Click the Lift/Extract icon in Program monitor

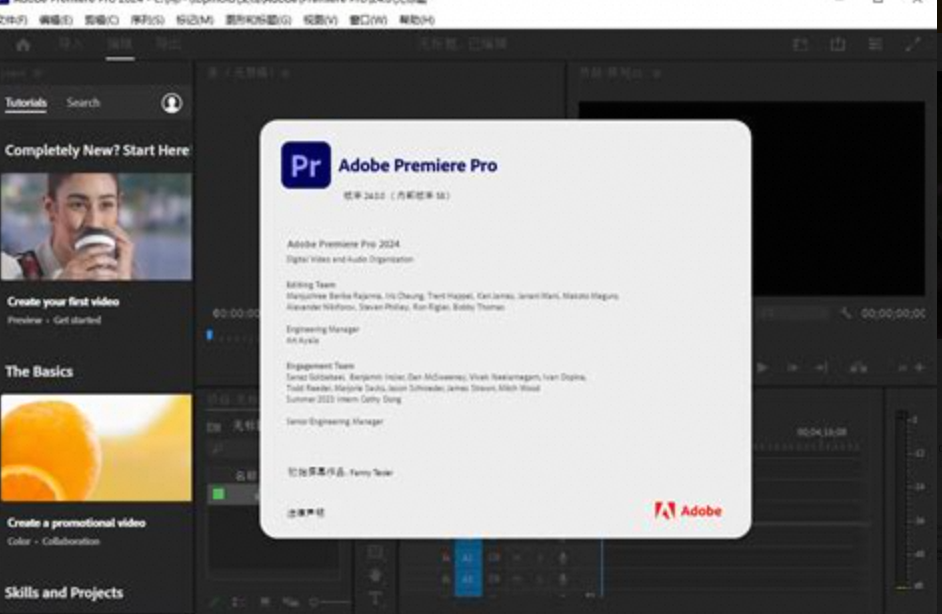click(x=858, y=367)
